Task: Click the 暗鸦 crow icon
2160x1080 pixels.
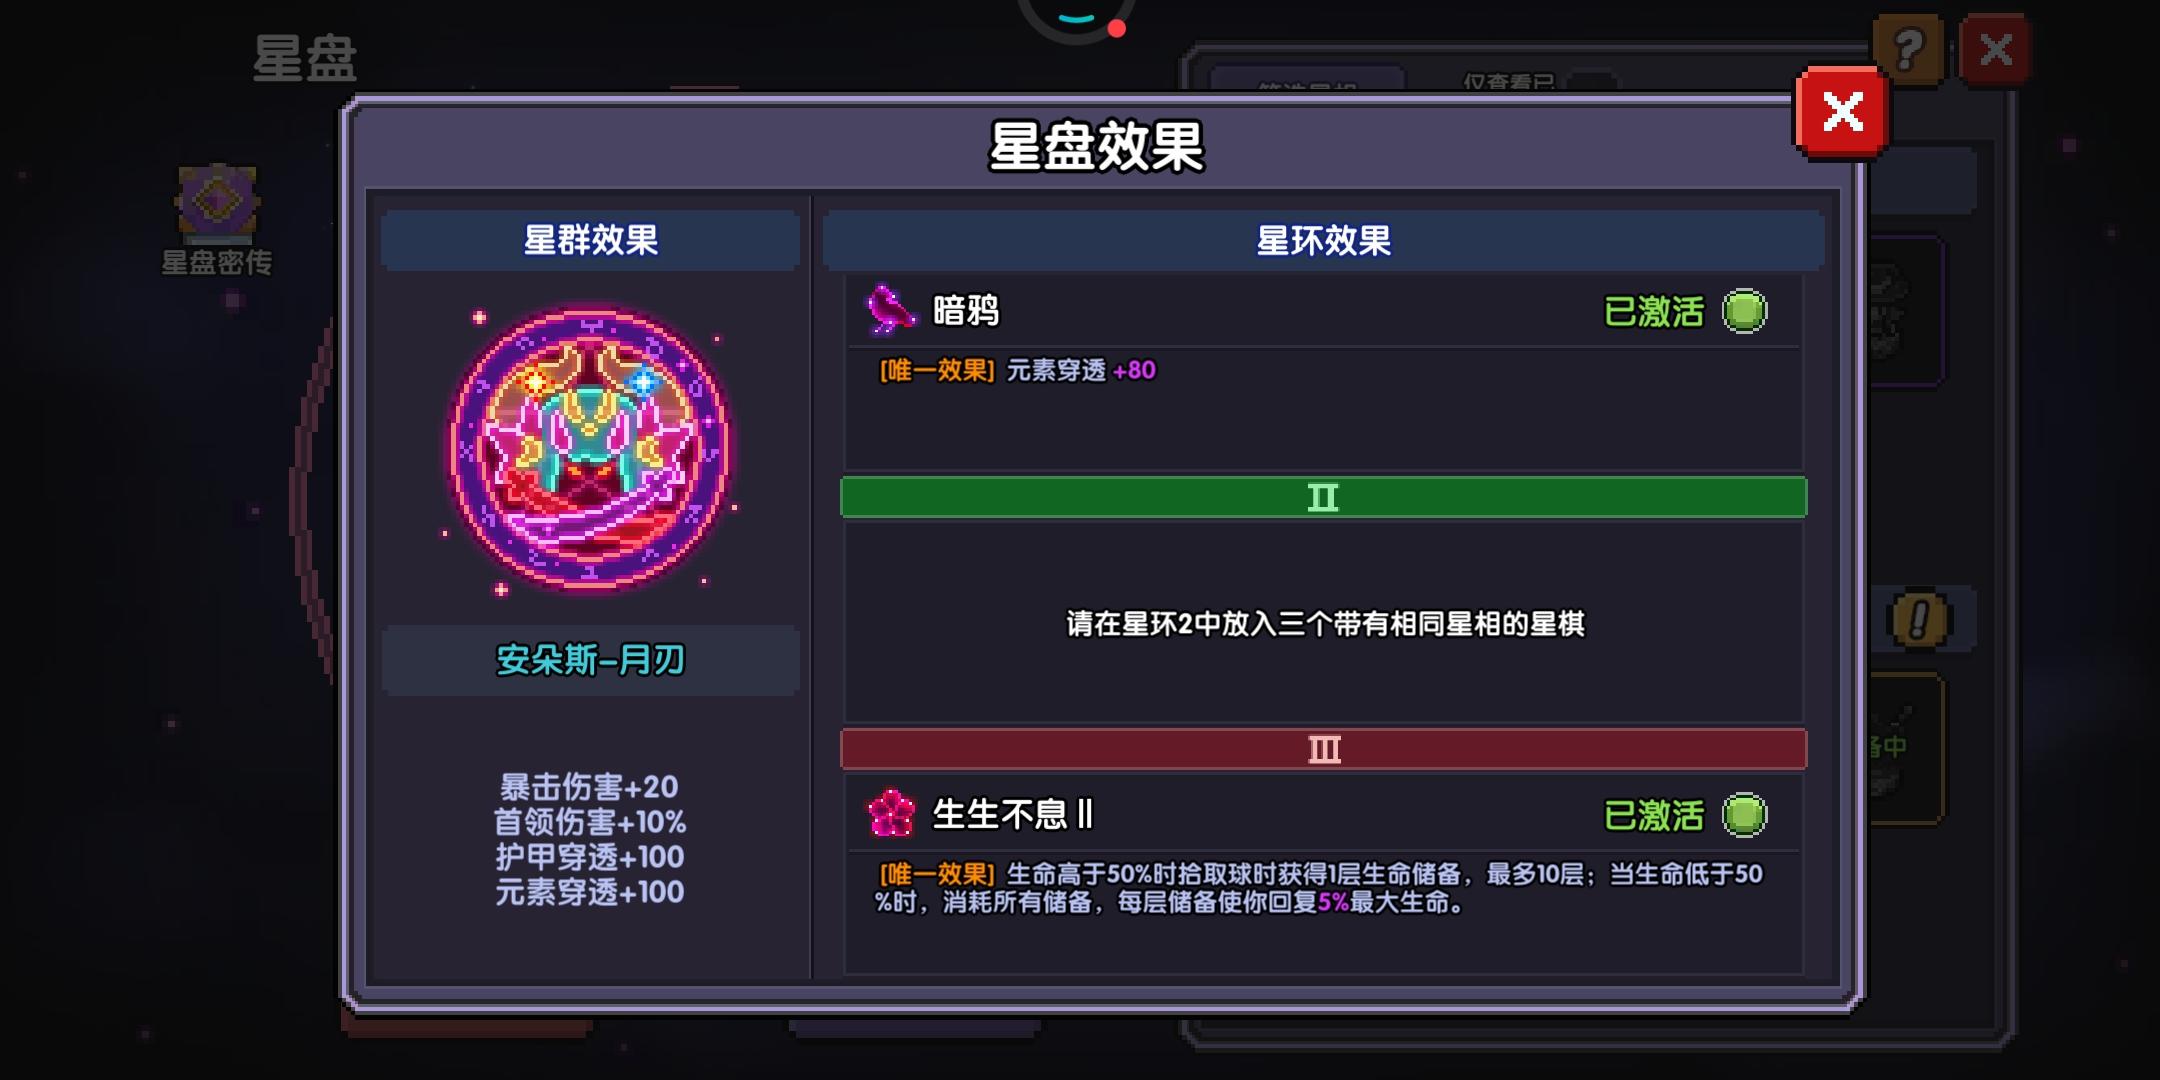Action: tap(889, 310)
